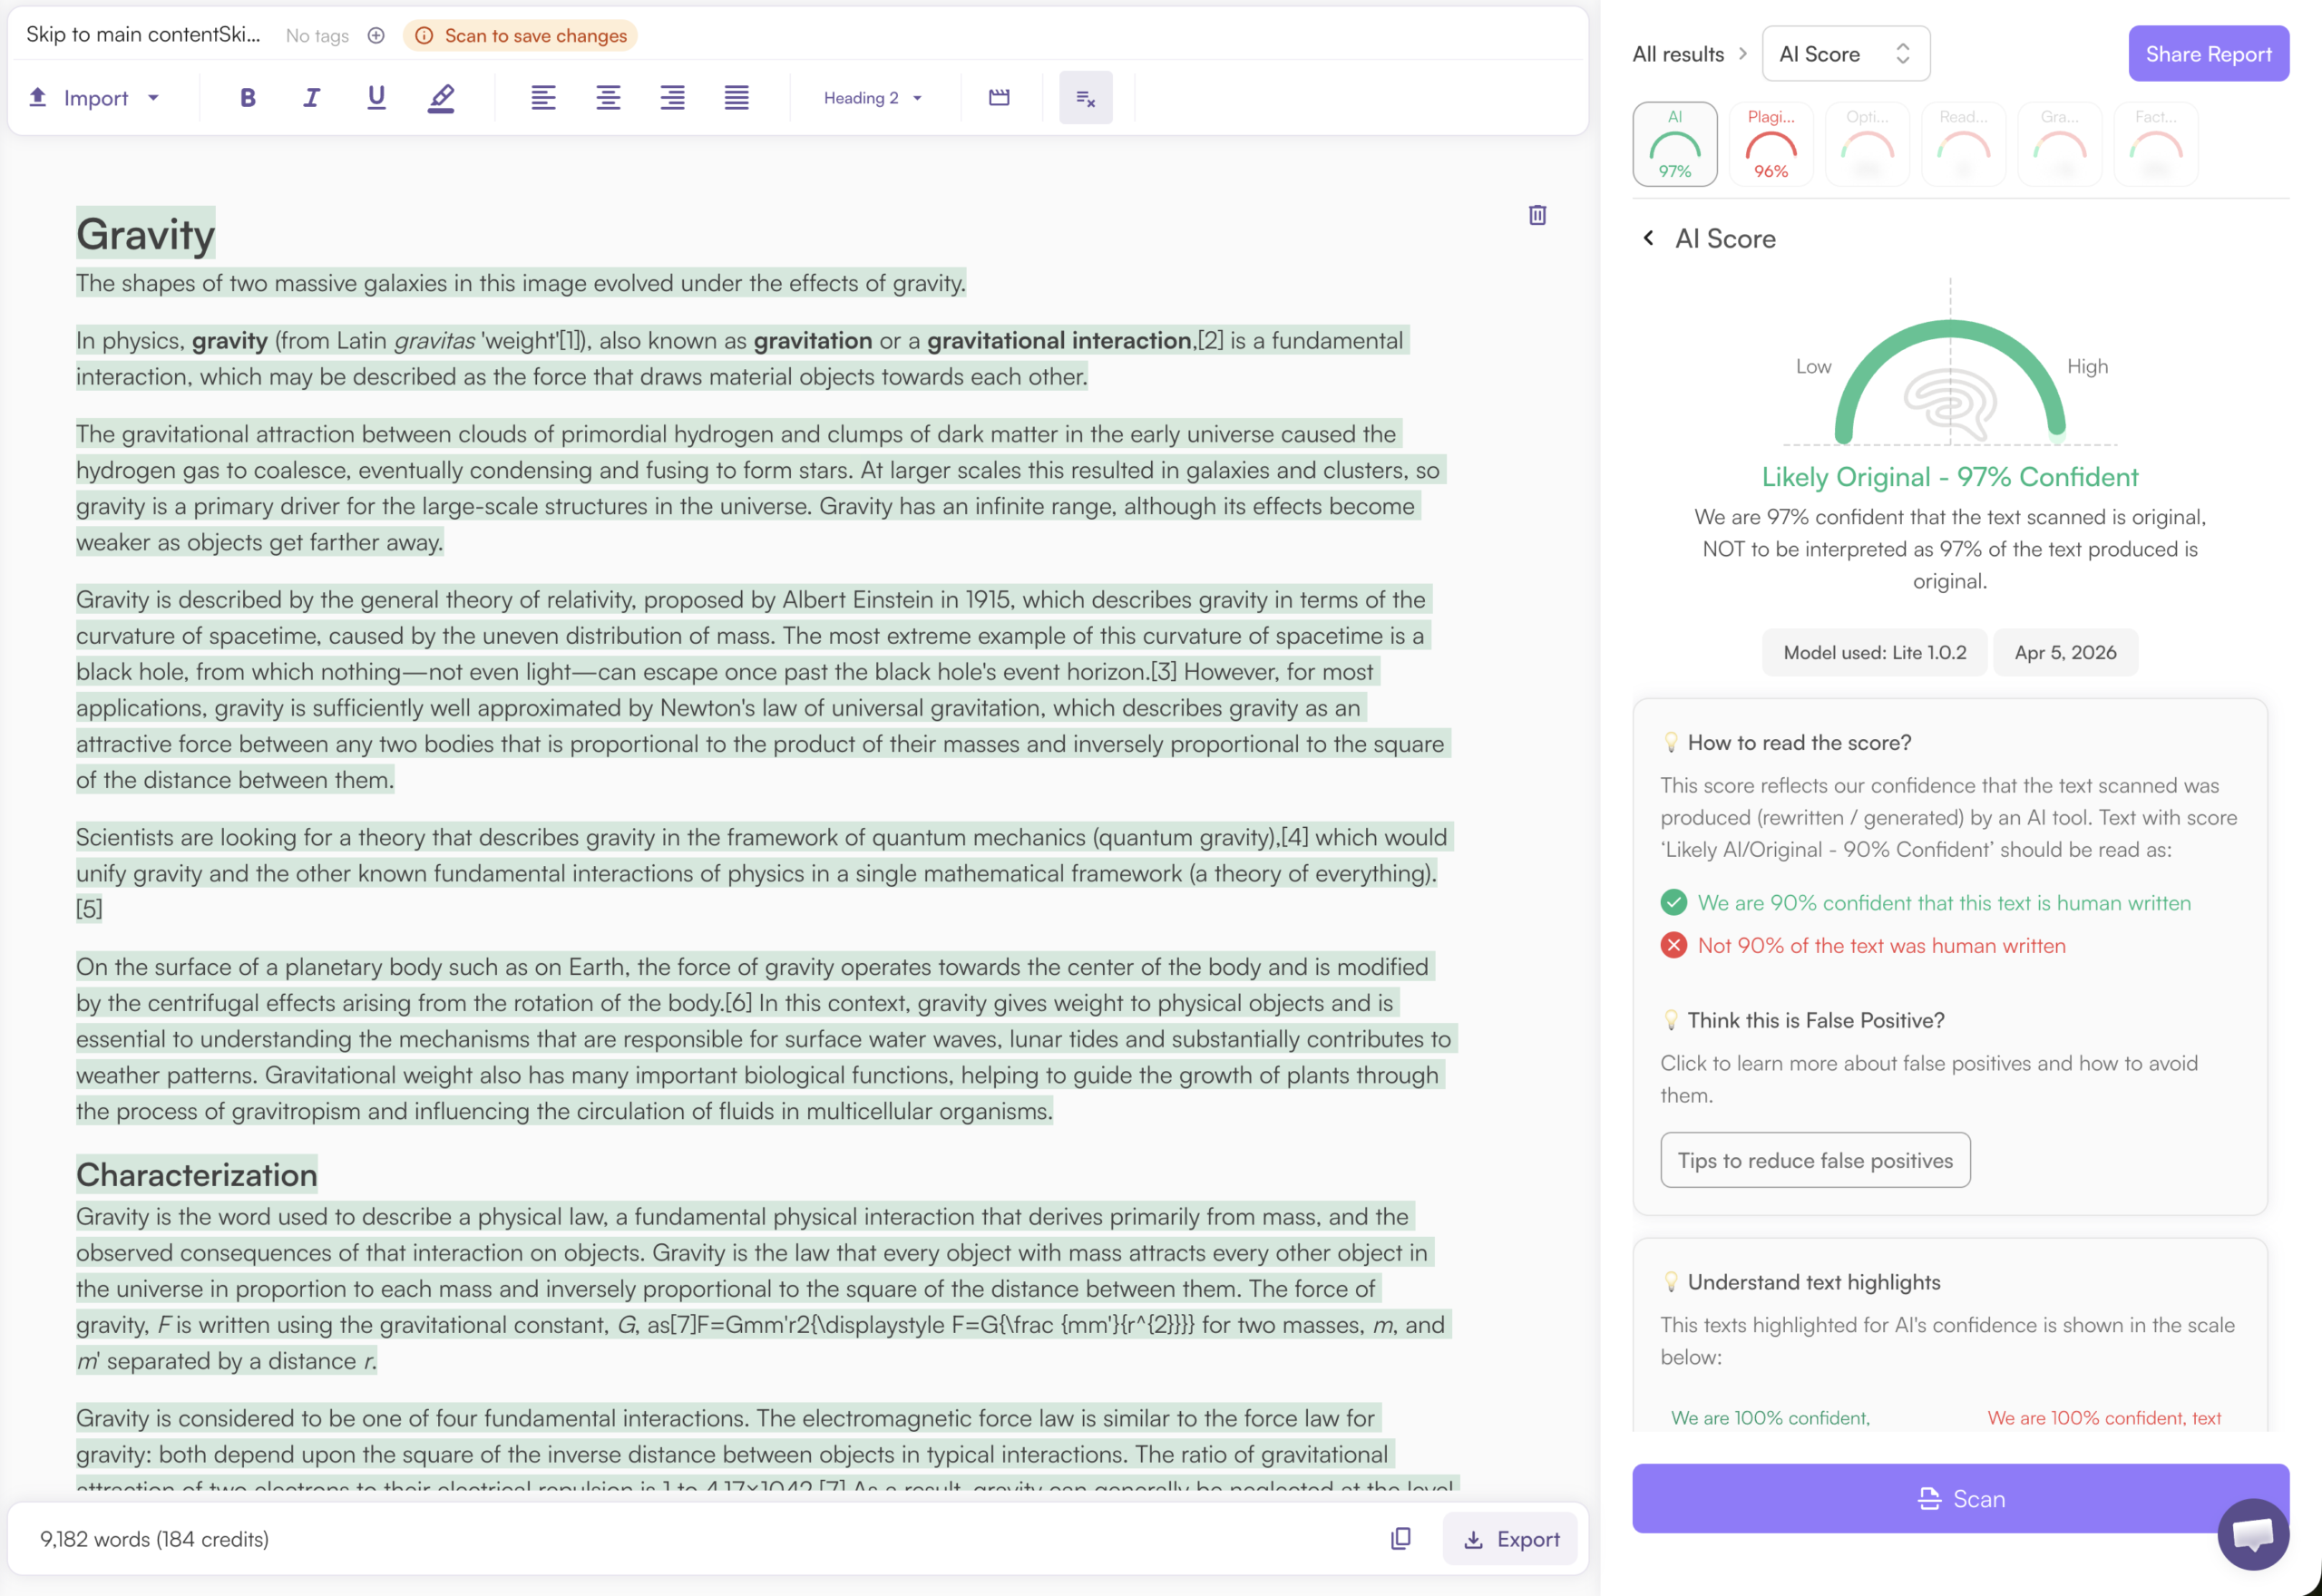Justify the text alignment
Viewport: 2322px width, 1596px height.
click(737, 98)
